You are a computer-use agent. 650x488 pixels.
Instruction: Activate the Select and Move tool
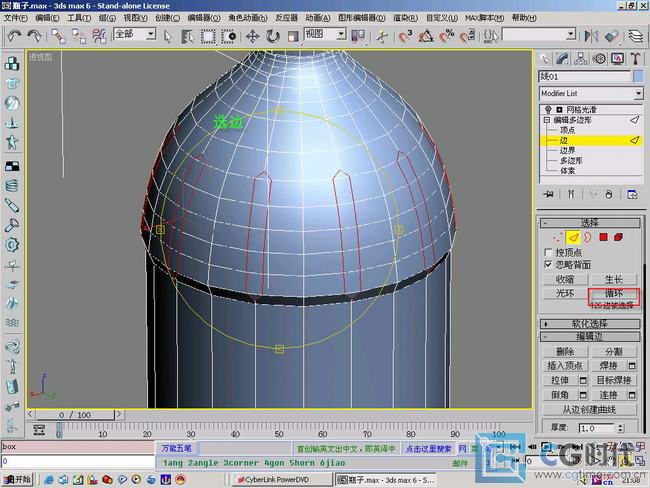(252, 36)
